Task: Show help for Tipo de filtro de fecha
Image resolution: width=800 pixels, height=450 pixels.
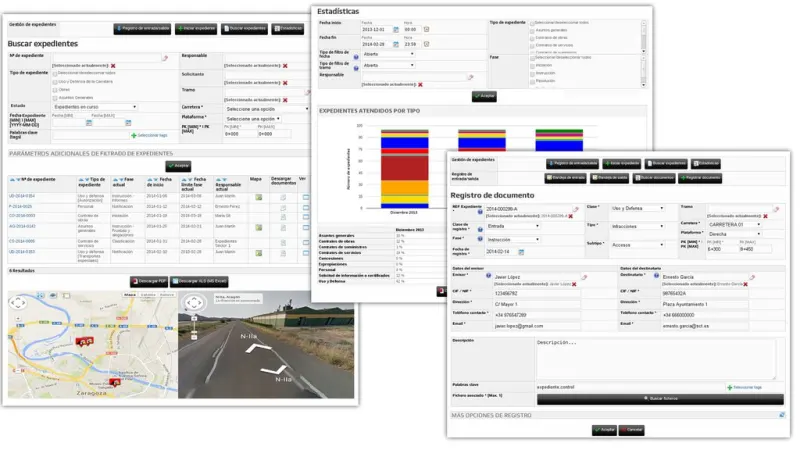Action: point(356,57)
